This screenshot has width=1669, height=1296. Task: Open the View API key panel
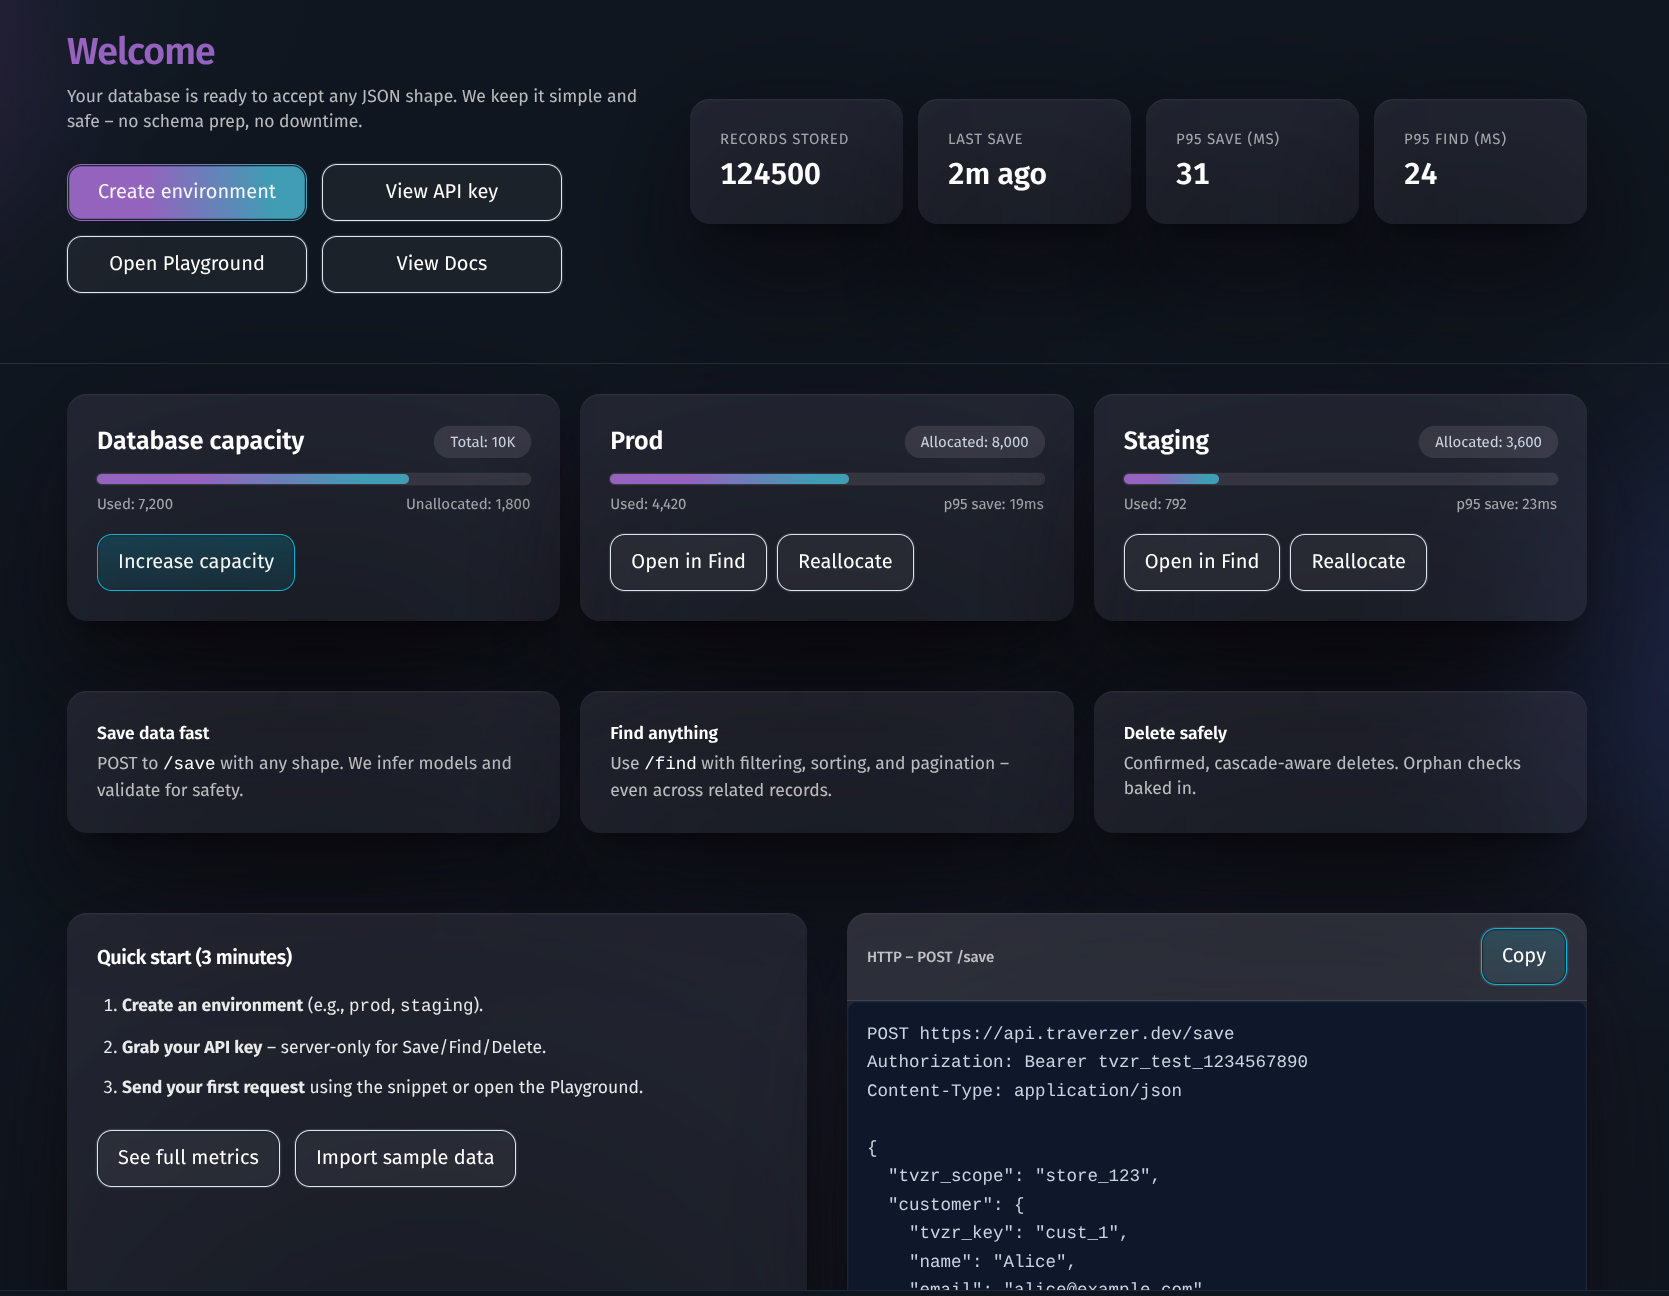(441, 191)
